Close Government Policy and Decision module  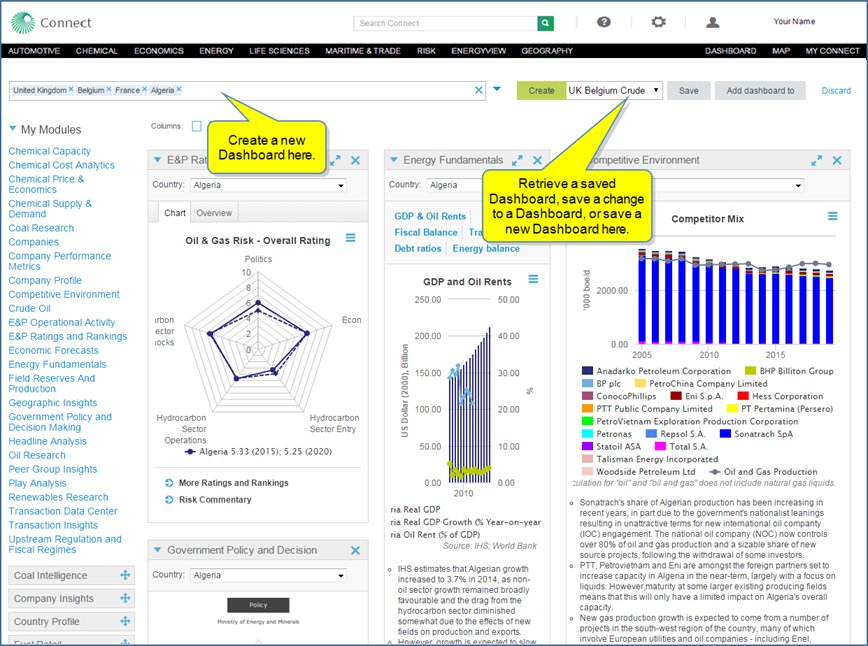coord(355,550)
